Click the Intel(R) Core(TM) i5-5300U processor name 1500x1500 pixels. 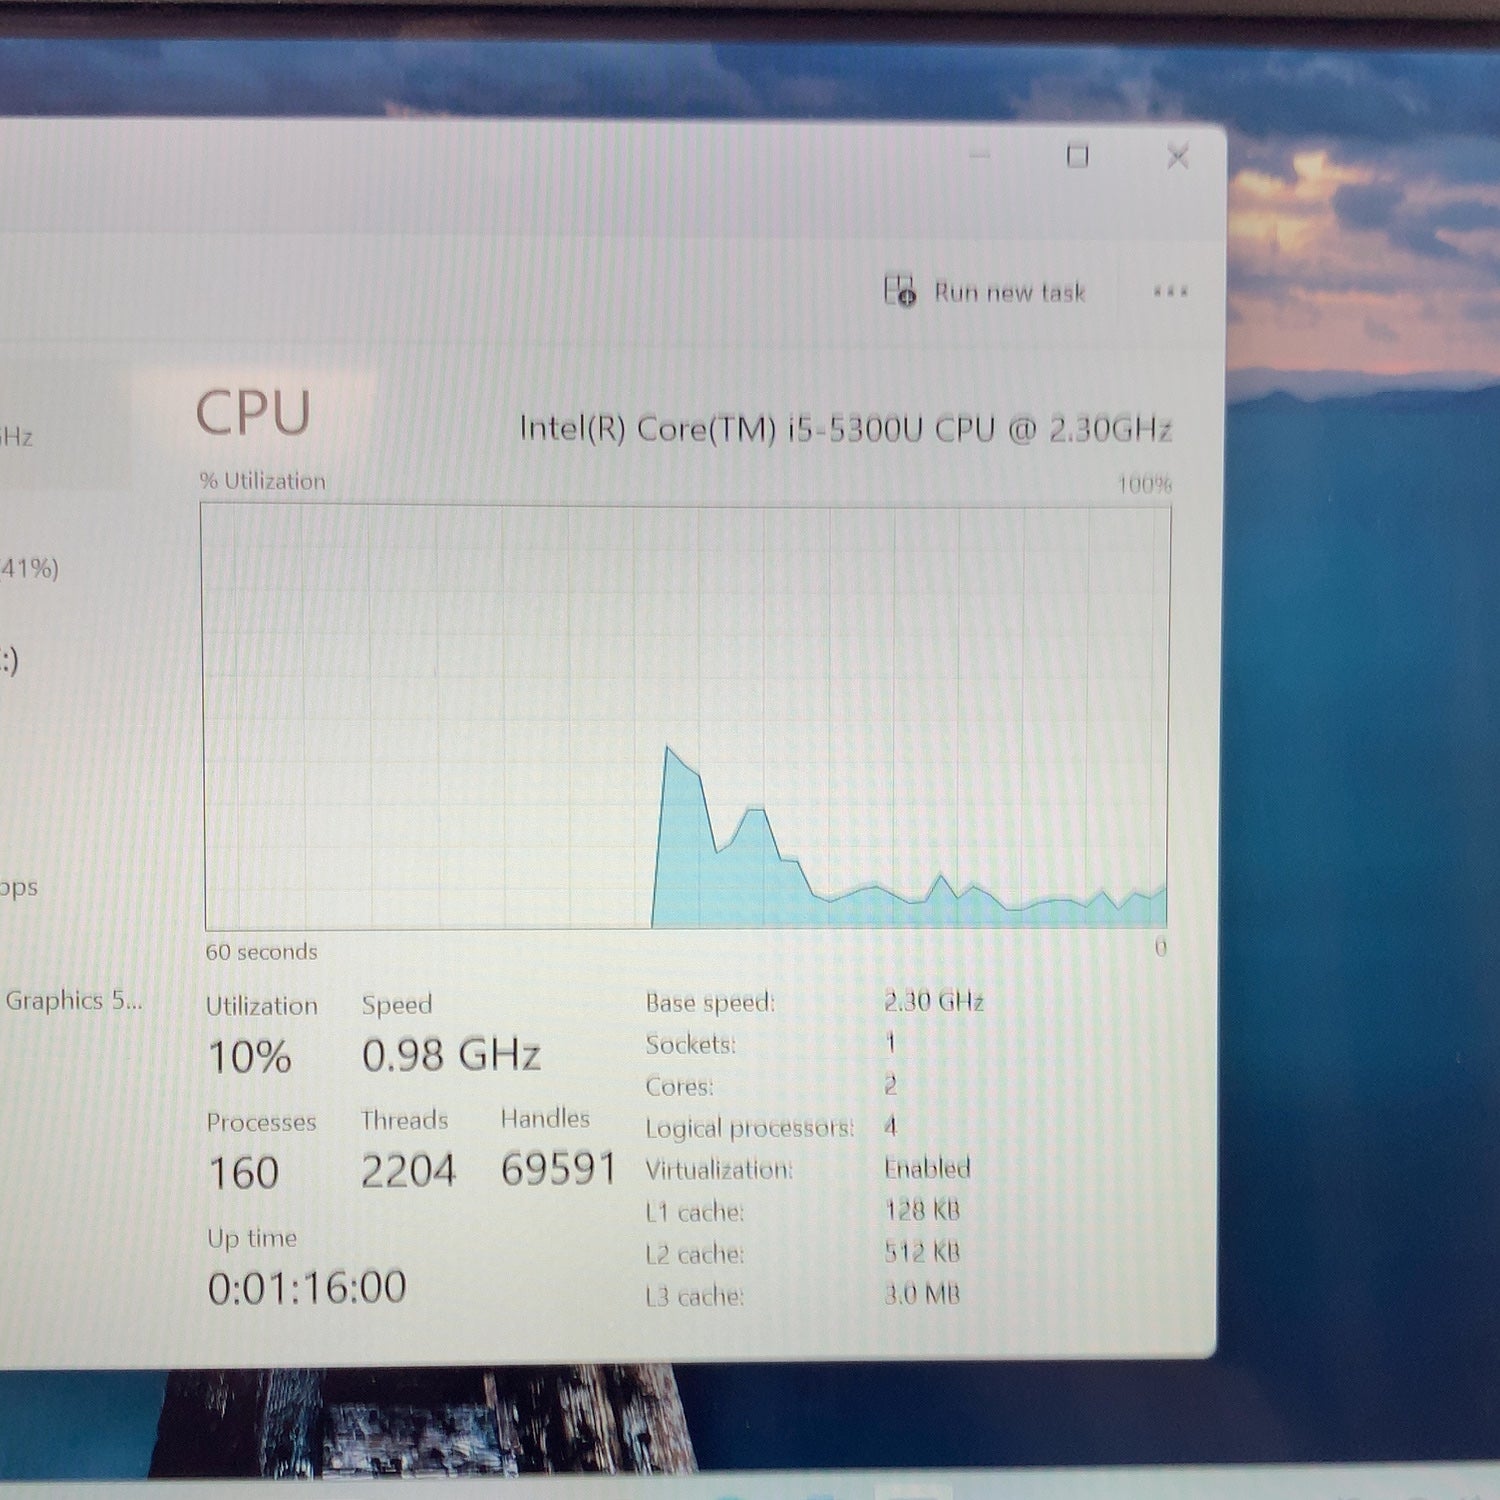click(x=845, y=429)
